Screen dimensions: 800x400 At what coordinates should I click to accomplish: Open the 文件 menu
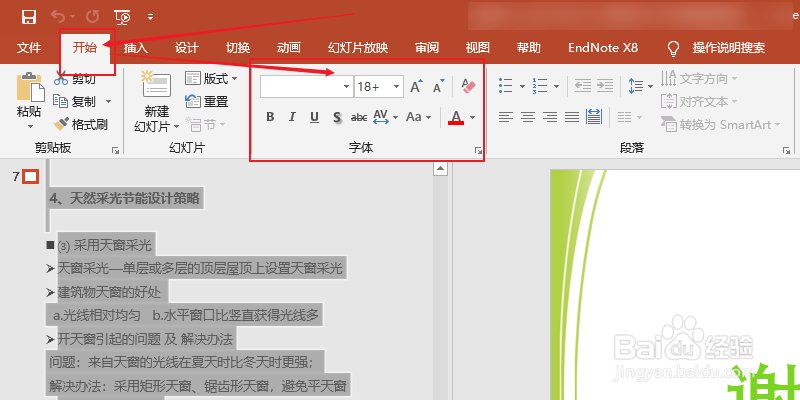29,48
